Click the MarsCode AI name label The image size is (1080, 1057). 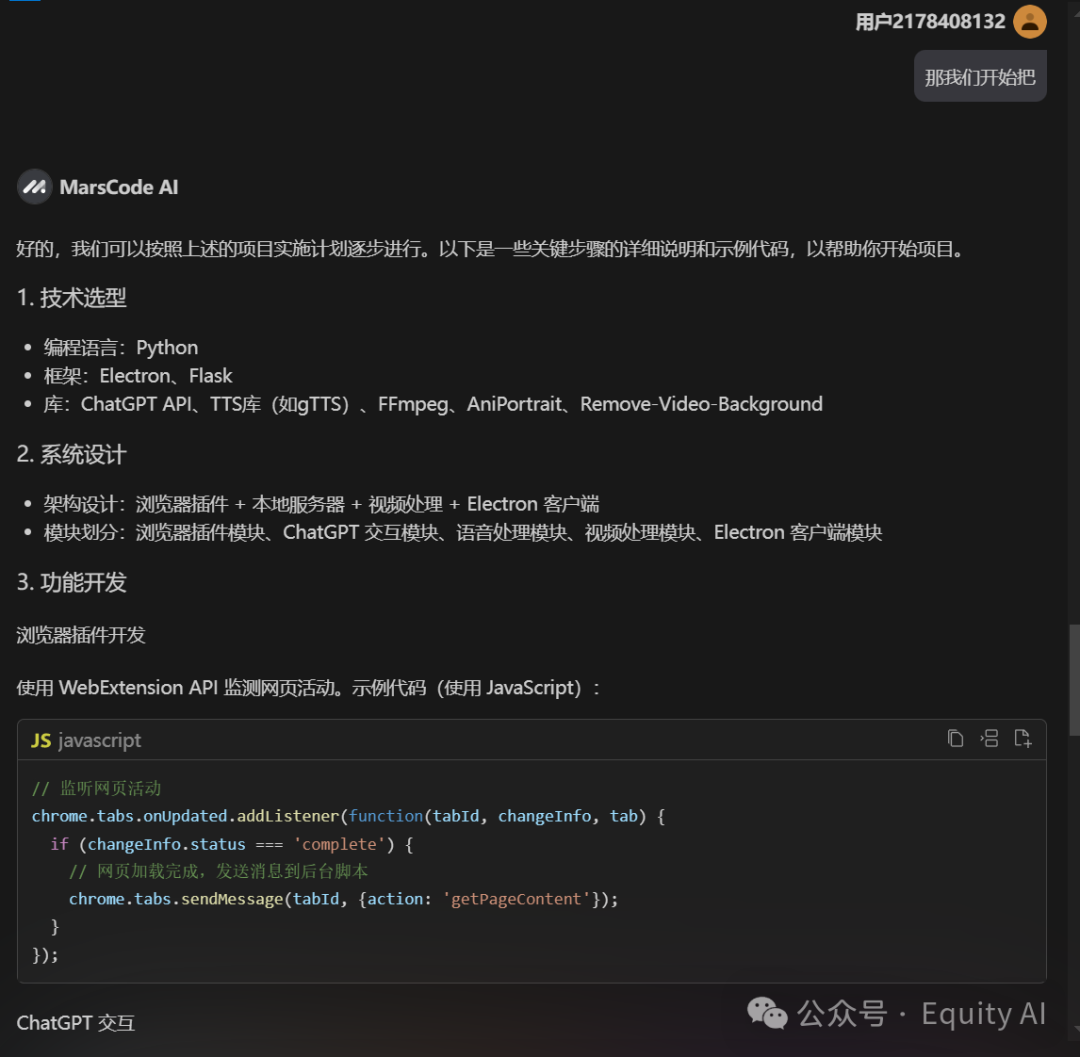pos(118,187)
